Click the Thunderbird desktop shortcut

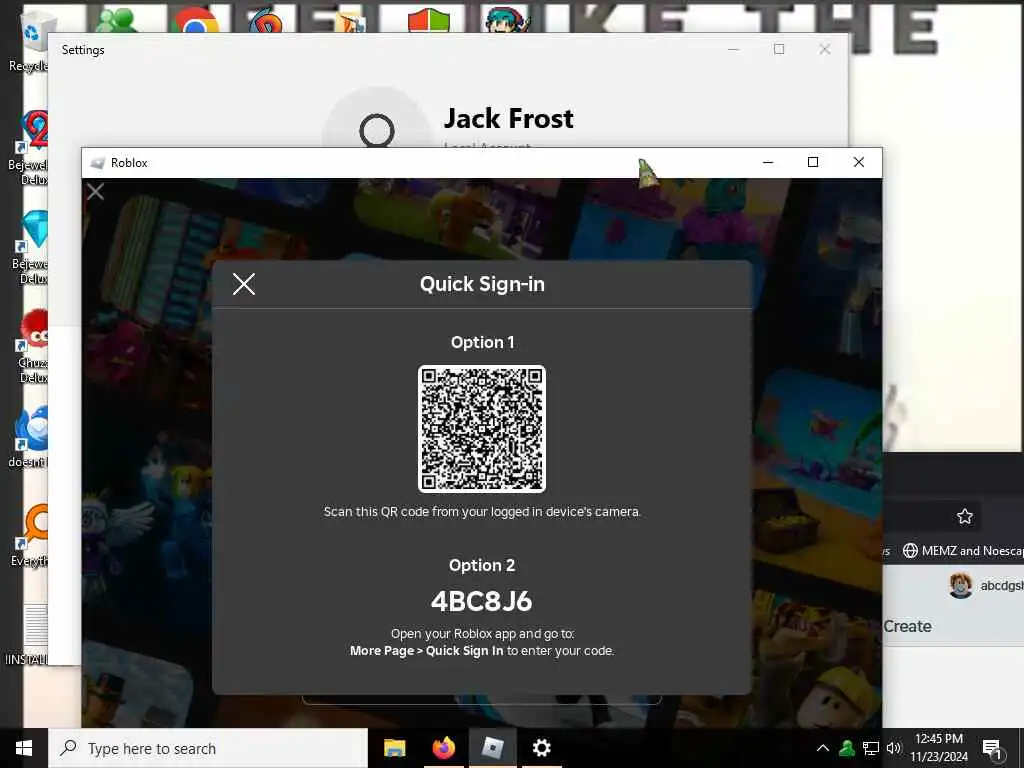tap(29, 436)
